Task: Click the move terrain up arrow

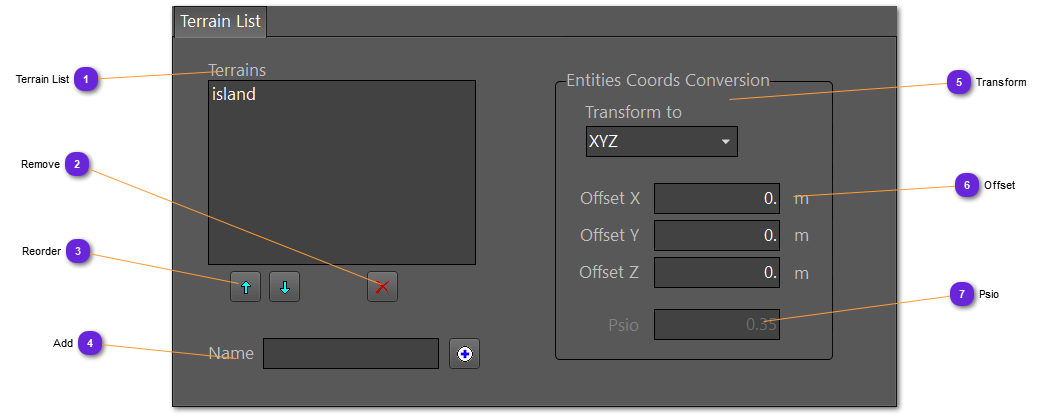Action: (x=245, y=287)
